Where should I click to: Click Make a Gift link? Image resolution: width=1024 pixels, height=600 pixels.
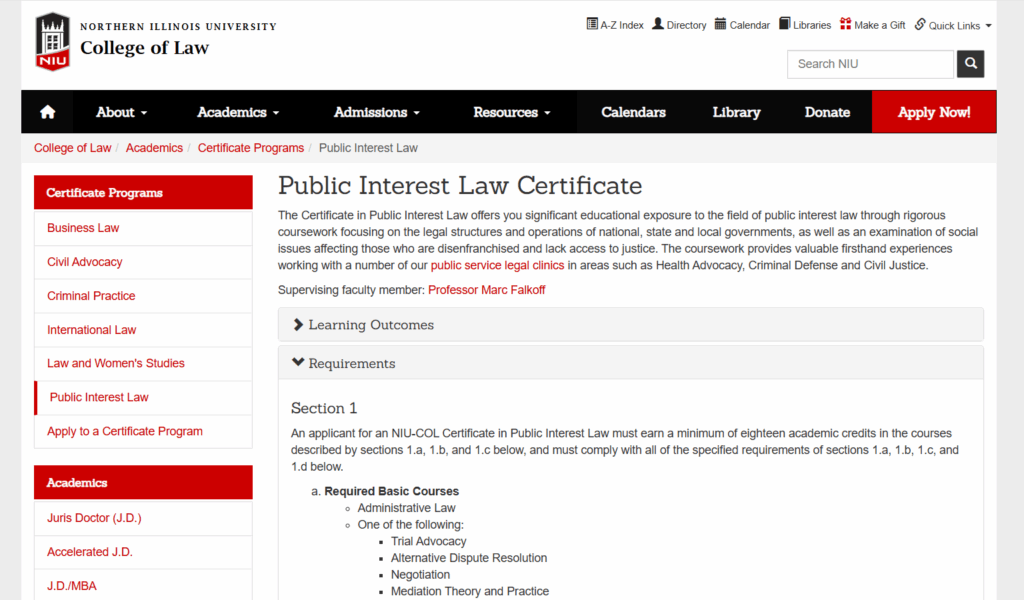pyautogui.click(x=872, y=25)
